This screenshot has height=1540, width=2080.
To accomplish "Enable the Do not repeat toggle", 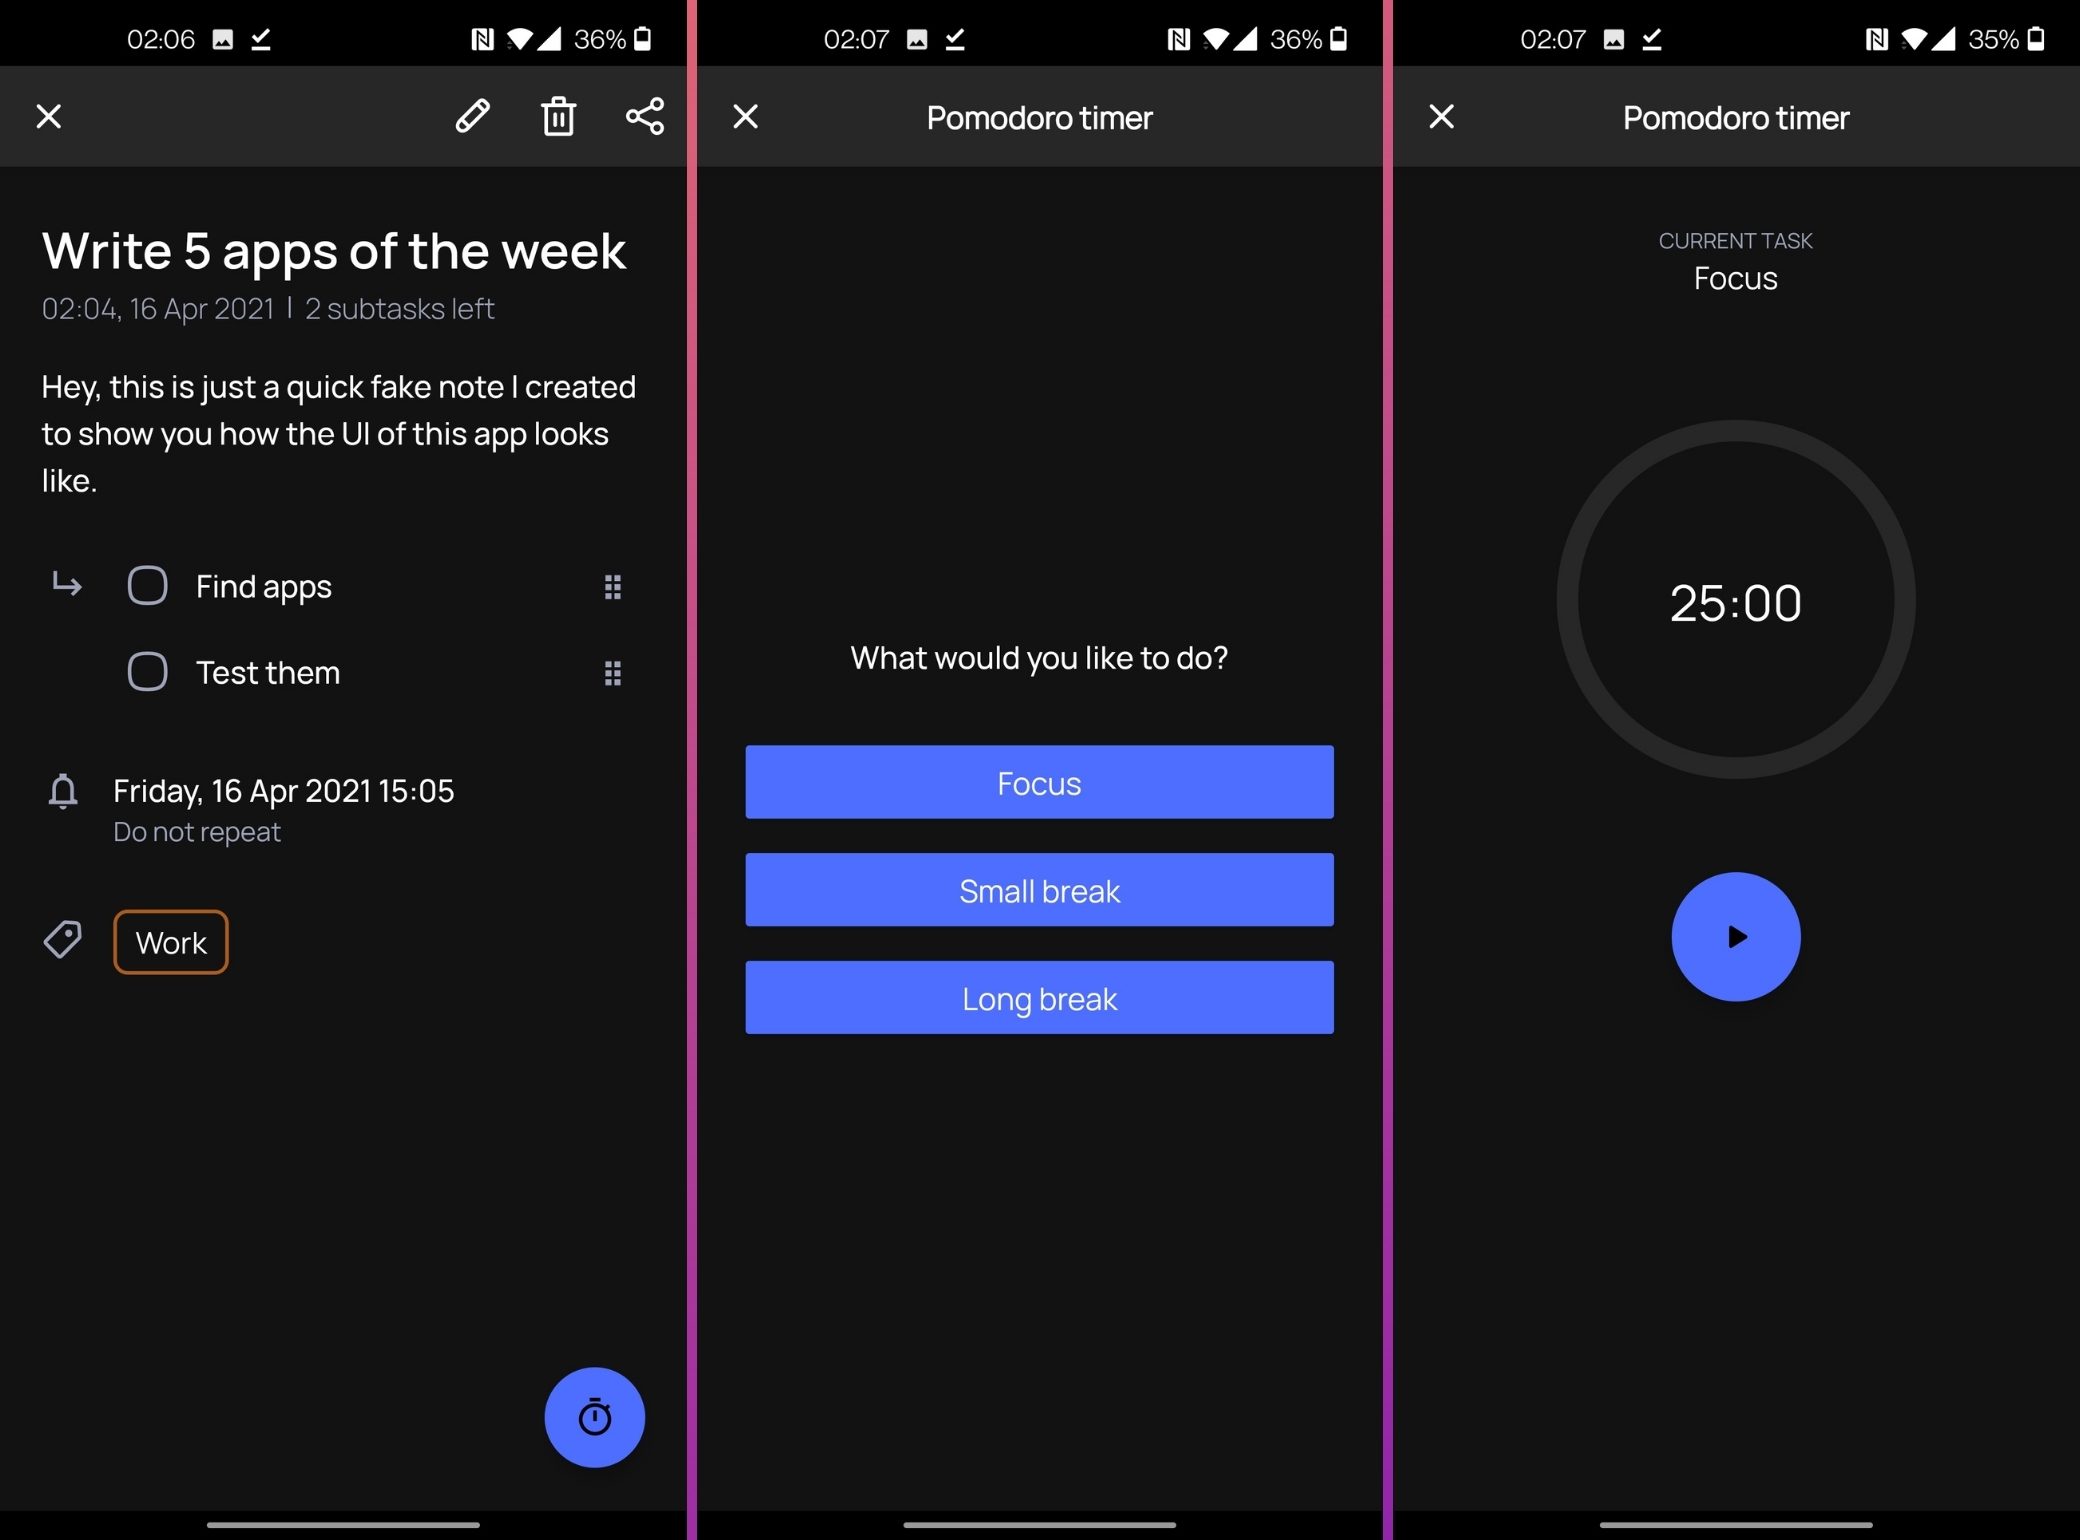I will [x=197, y=831].
